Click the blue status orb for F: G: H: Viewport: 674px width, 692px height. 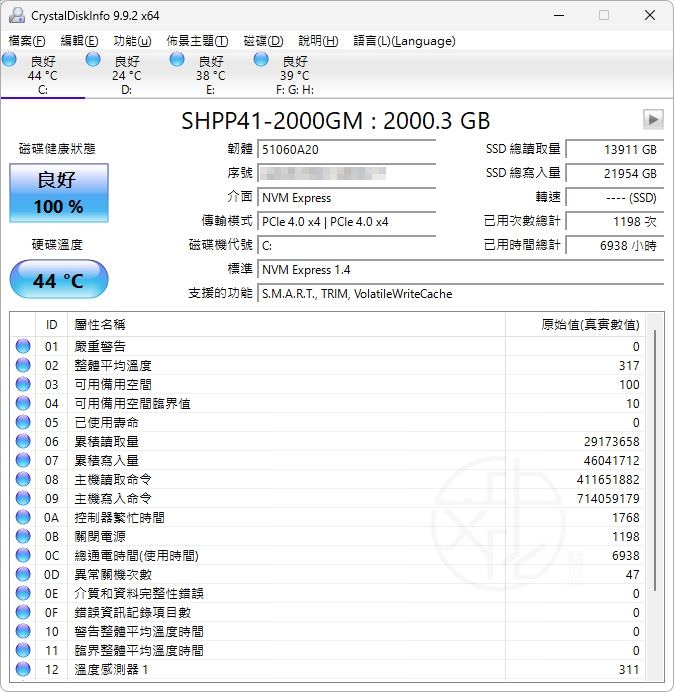point(261,59)
